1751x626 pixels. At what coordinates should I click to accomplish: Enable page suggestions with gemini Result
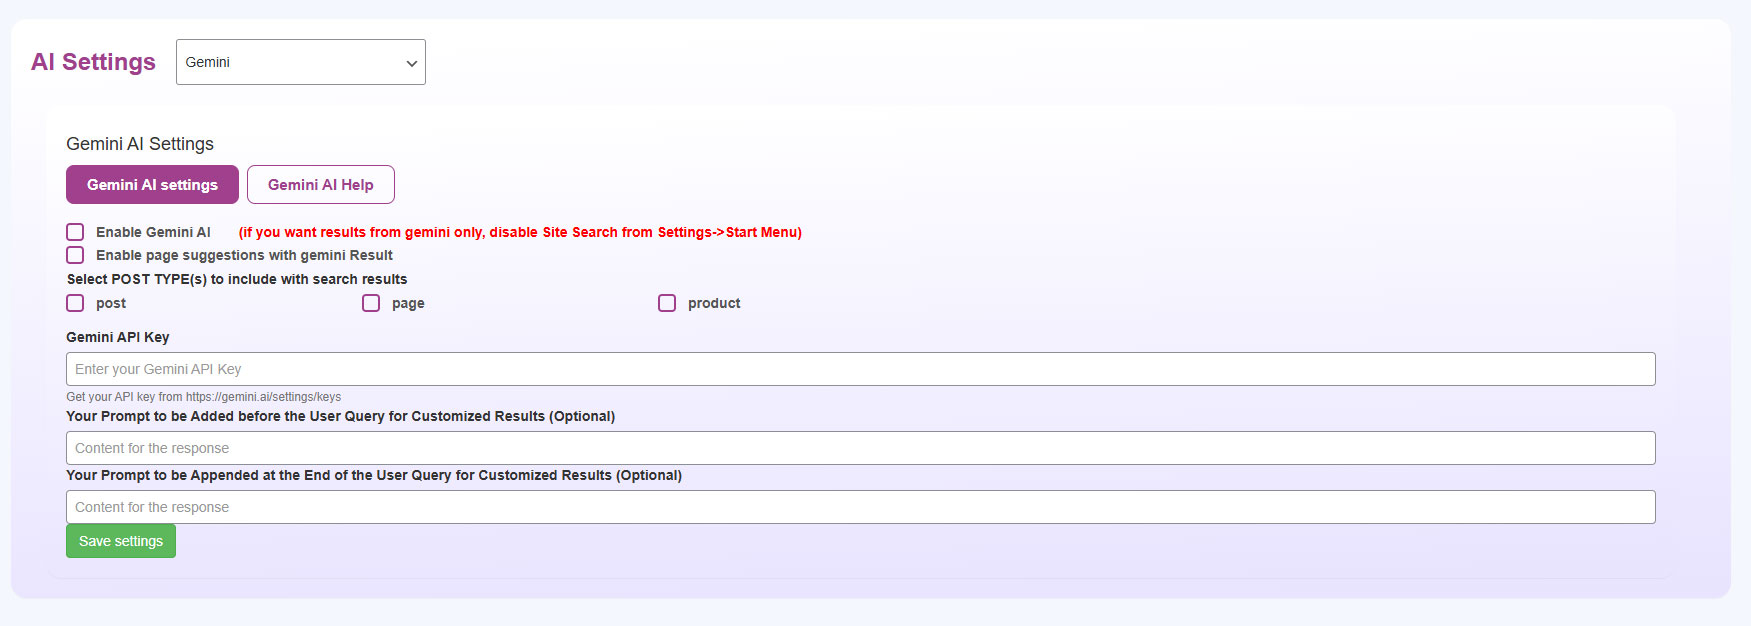75,255
